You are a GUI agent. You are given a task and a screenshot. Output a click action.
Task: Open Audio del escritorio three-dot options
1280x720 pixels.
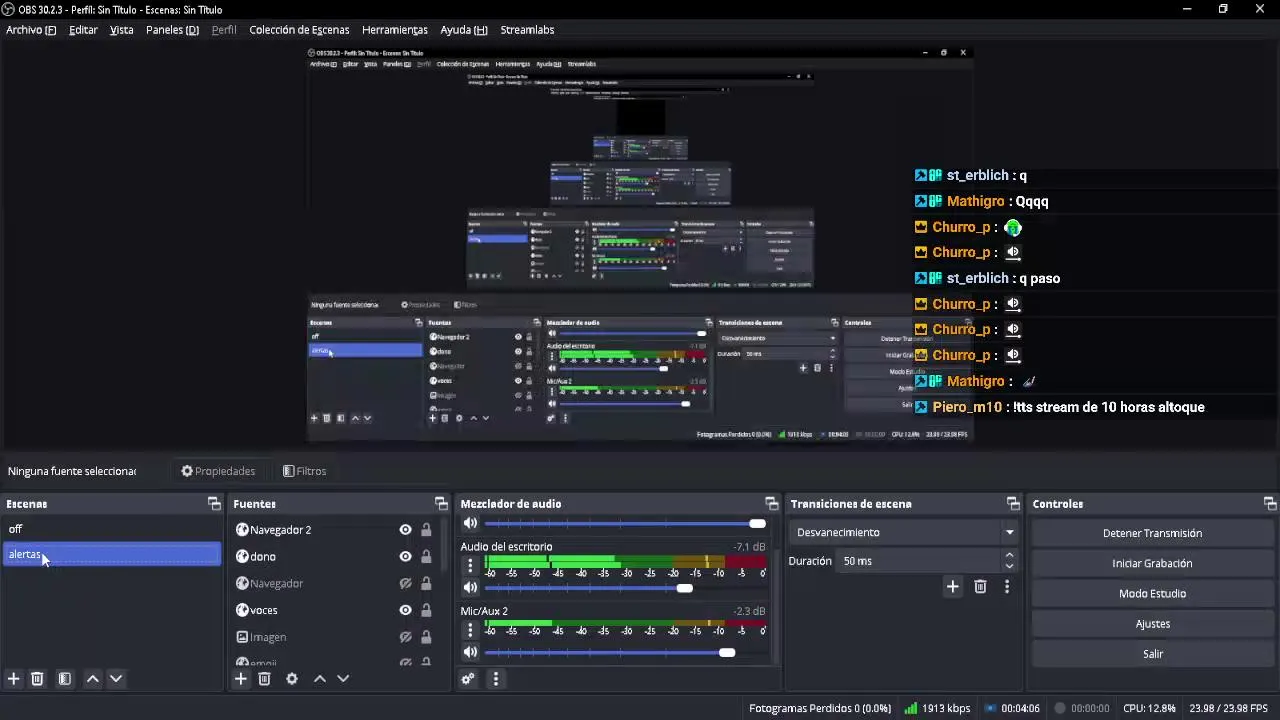[470, 565]
